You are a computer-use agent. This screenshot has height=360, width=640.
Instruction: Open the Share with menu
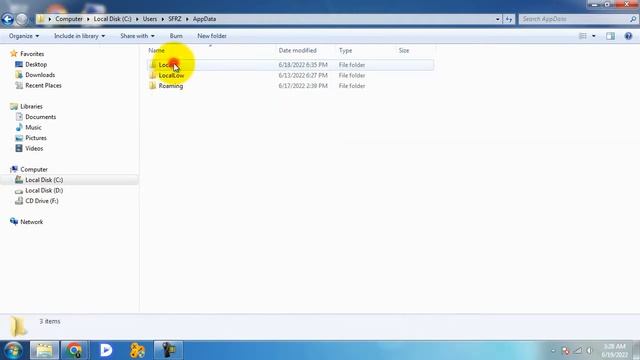coord(137,36)
